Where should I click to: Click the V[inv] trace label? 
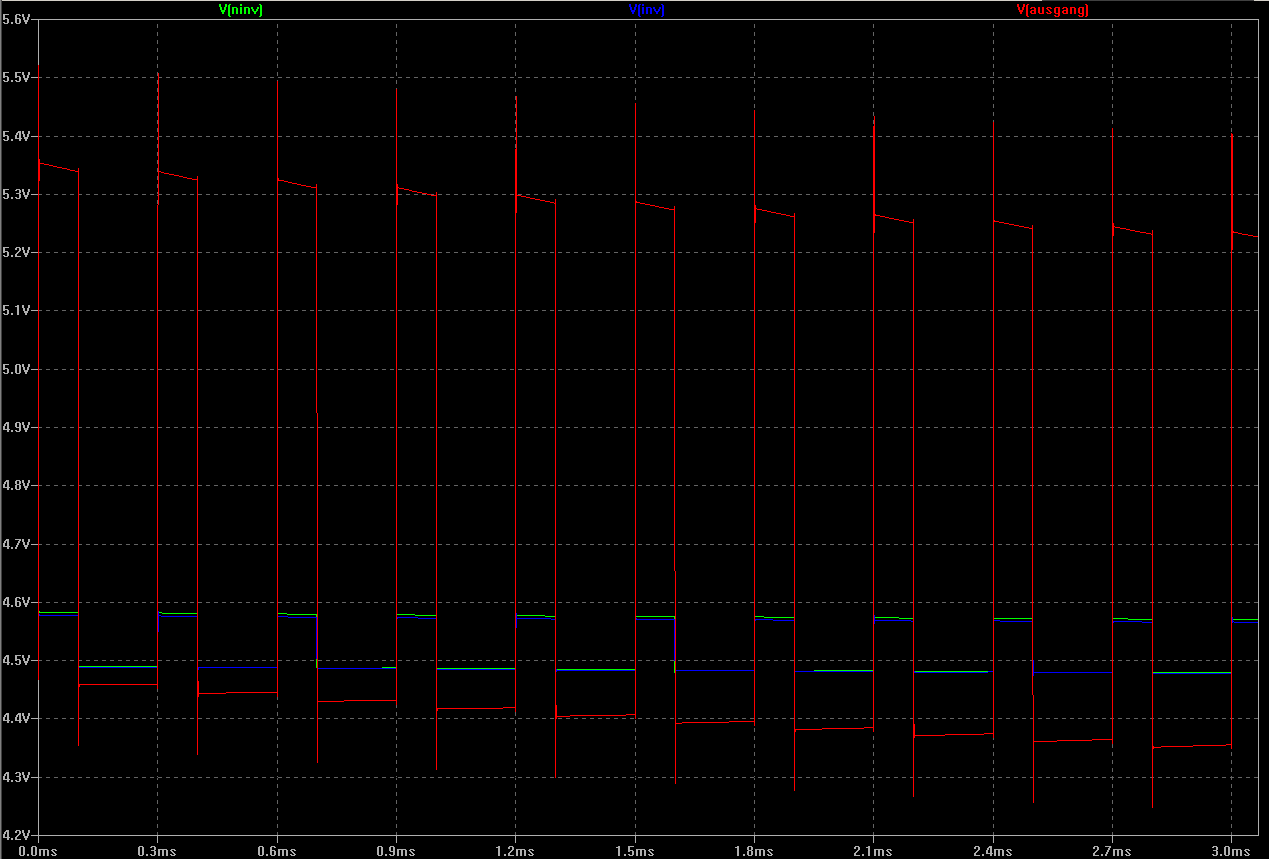[646, 9]
